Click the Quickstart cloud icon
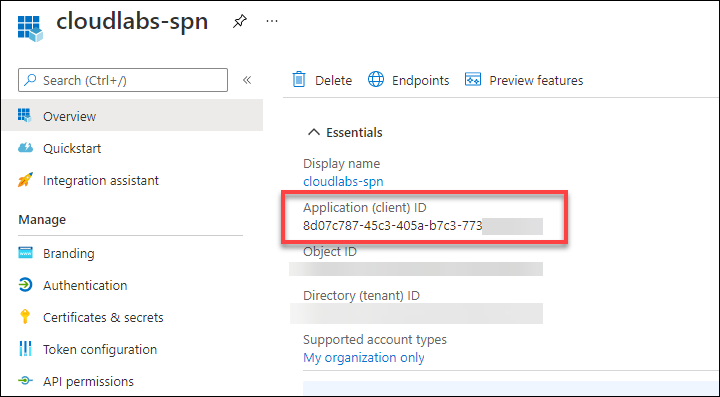The width and height of the screenshot is (720, 397). tap(25, 148)
